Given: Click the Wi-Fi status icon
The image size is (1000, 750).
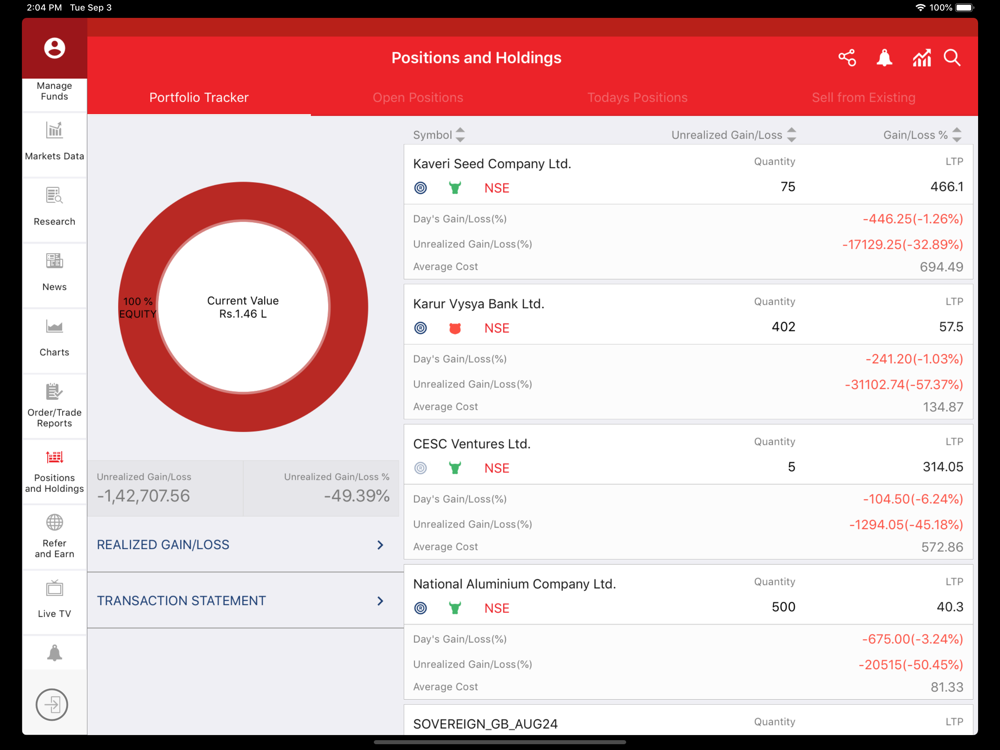Looking at the screenshot, I should click(920, 8).
